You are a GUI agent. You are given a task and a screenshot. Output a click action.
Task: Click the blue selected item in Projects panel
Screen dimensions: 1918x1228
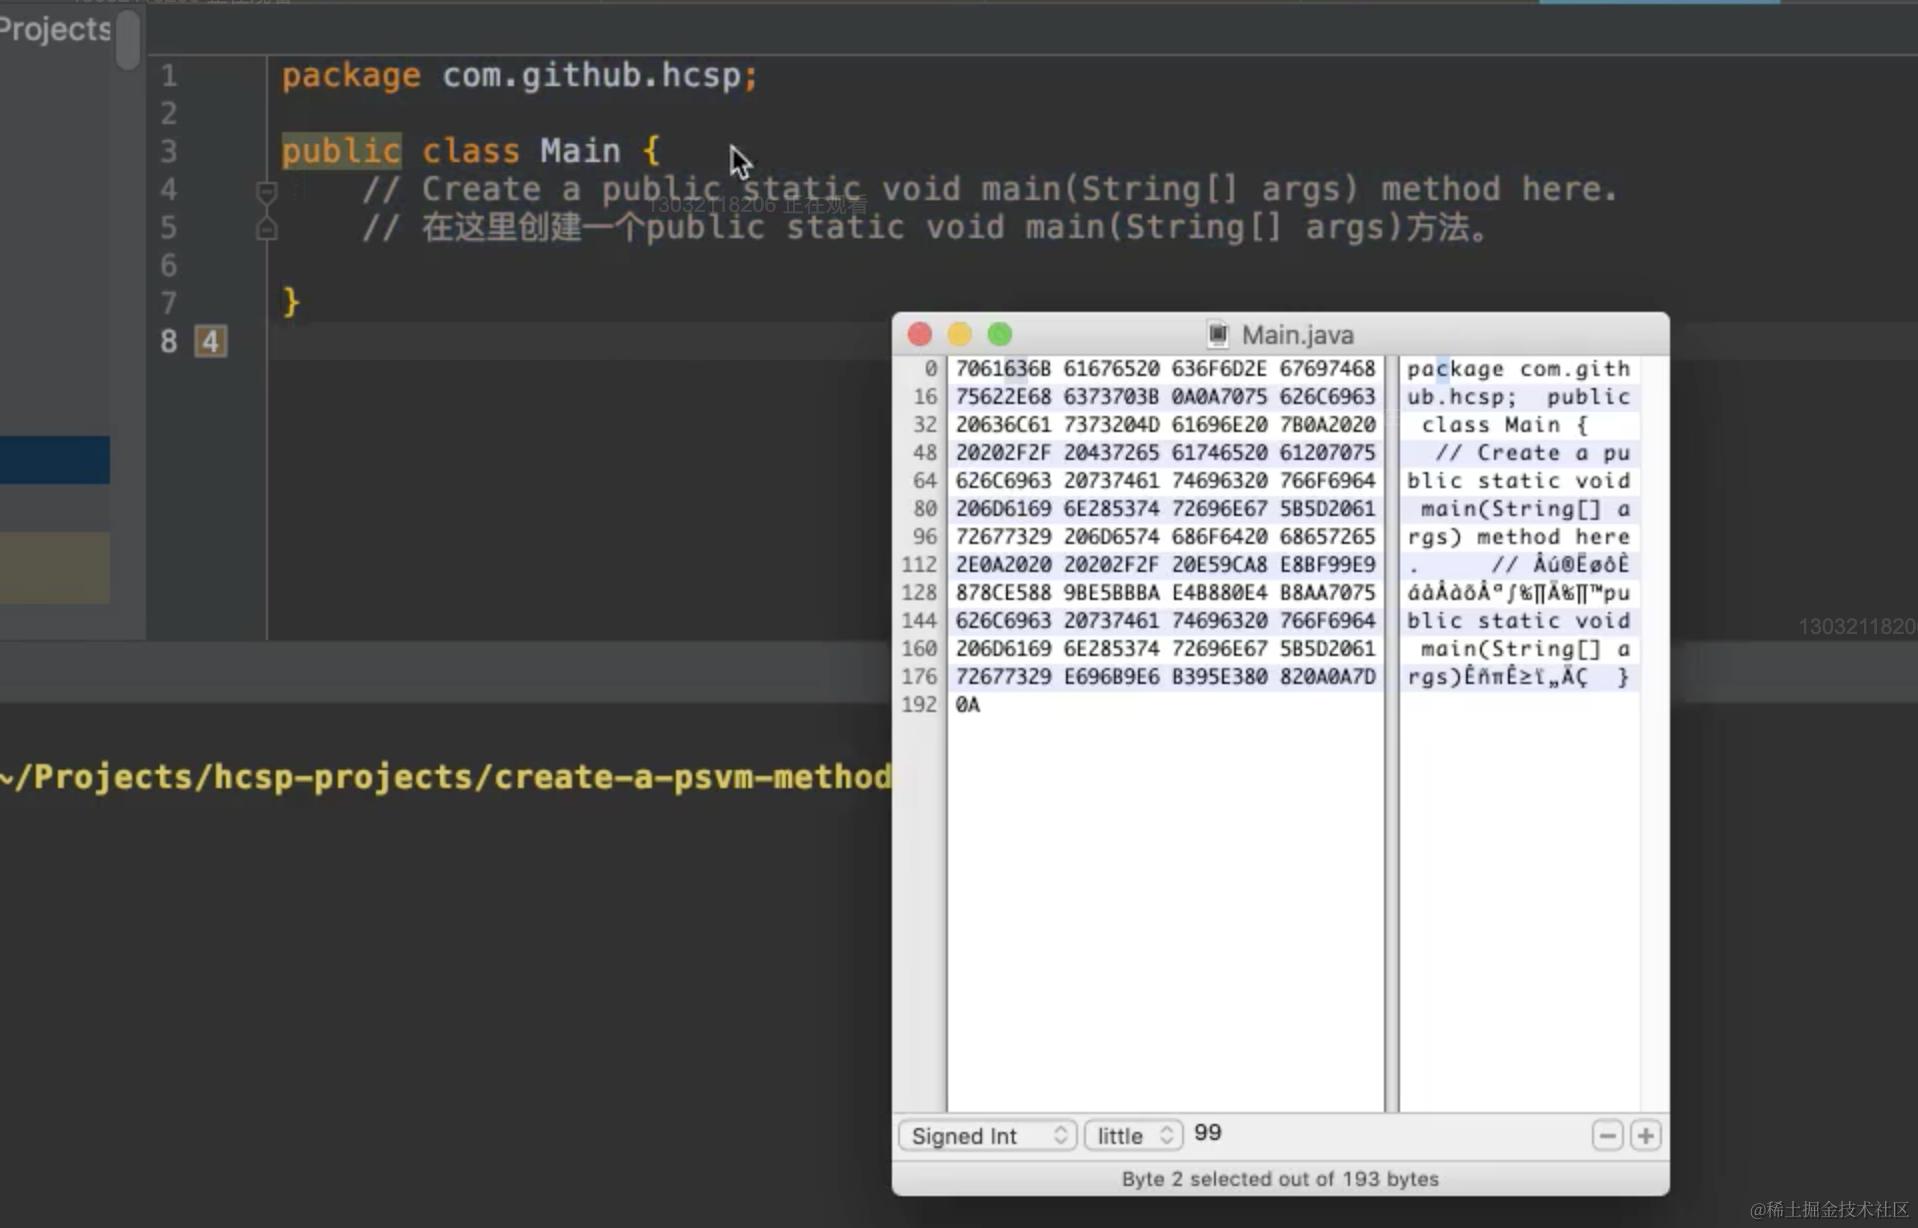click(55, 460)
